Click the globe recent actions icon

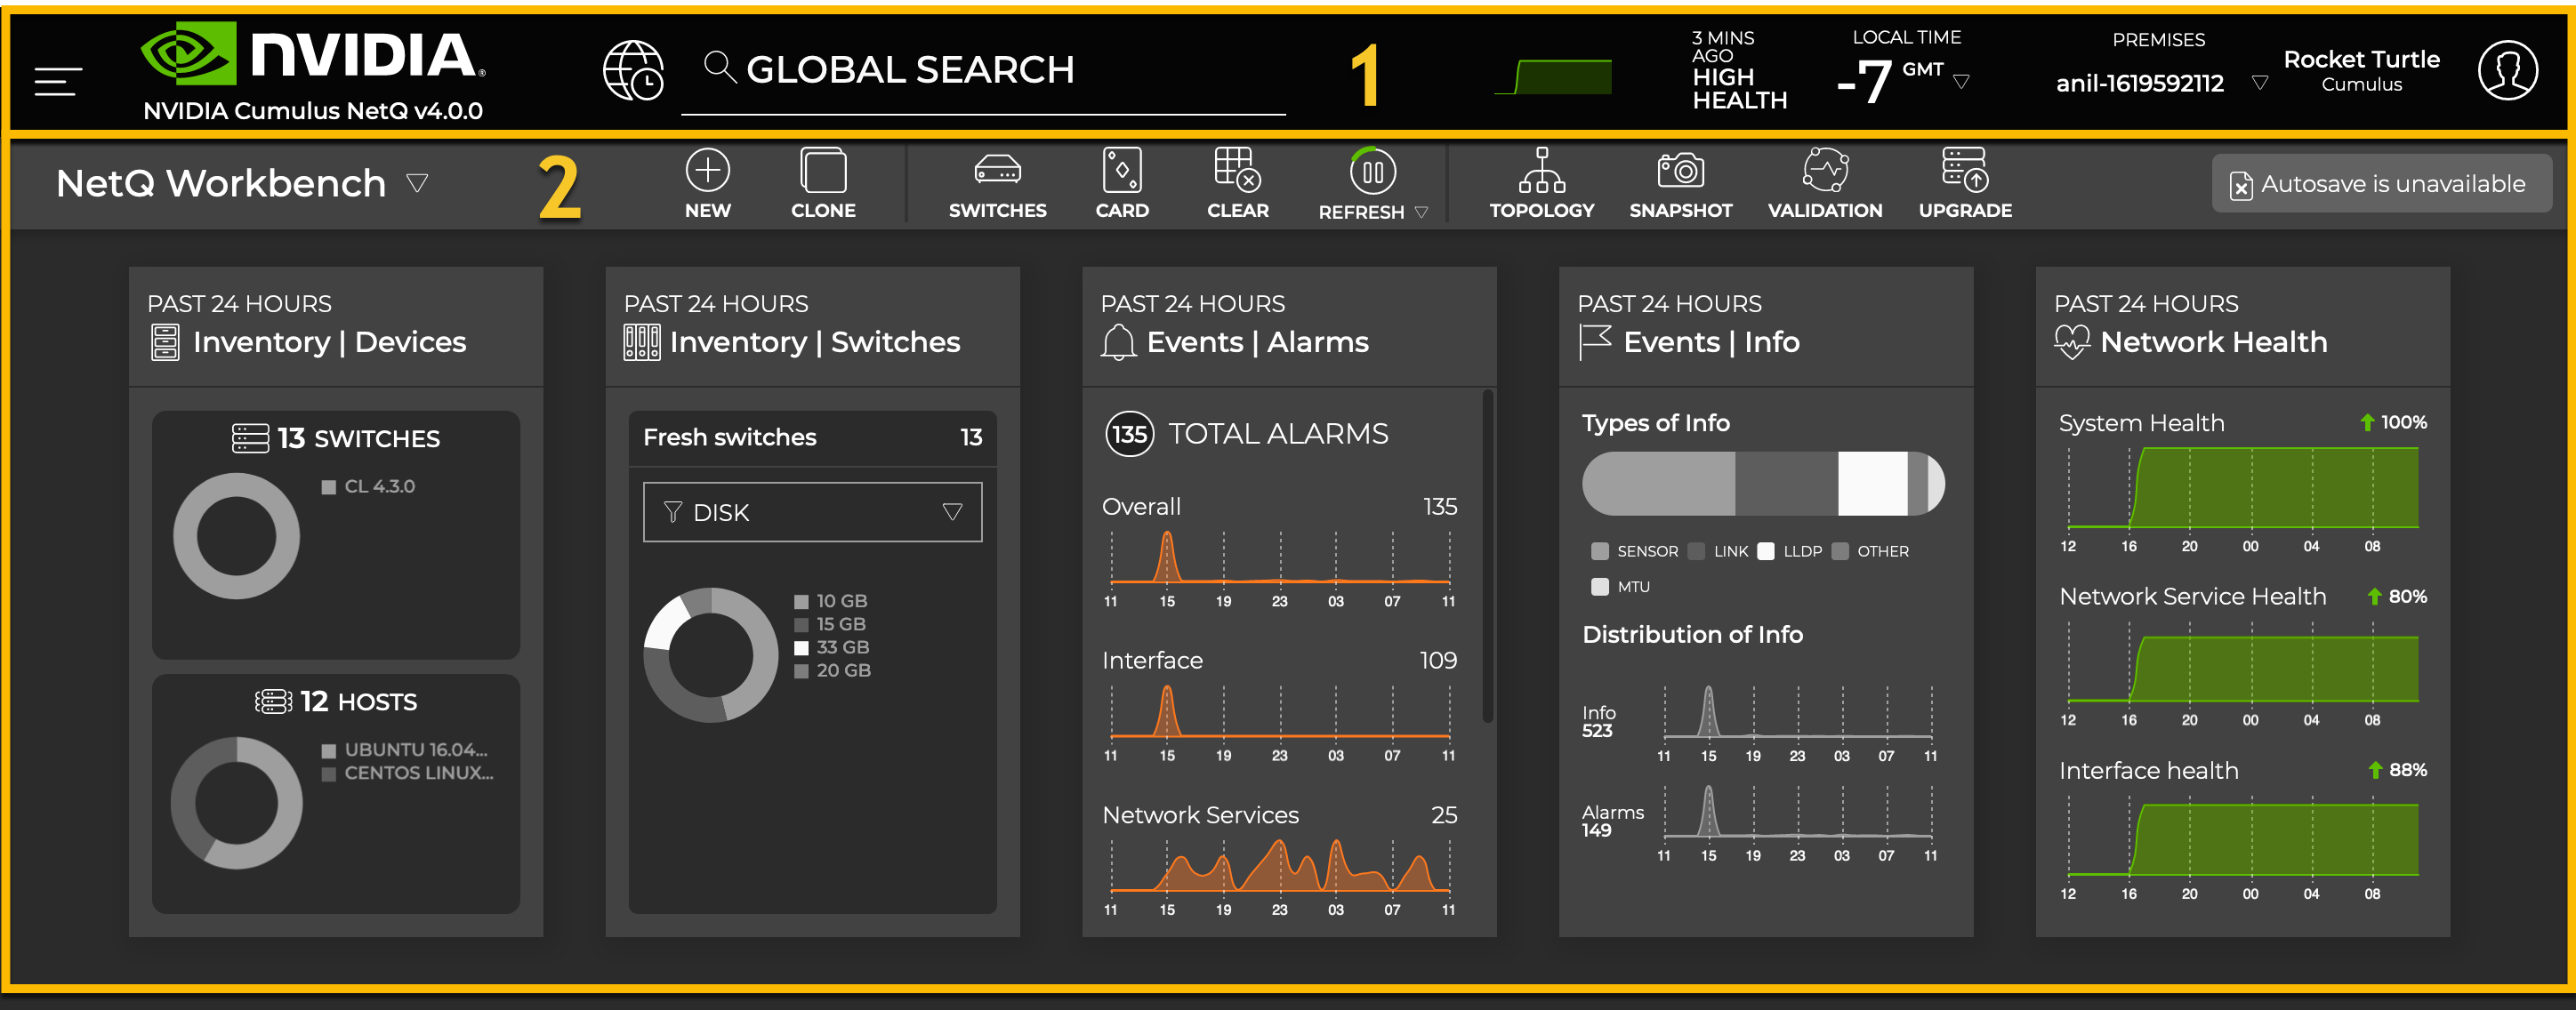(x=633, y=71)
